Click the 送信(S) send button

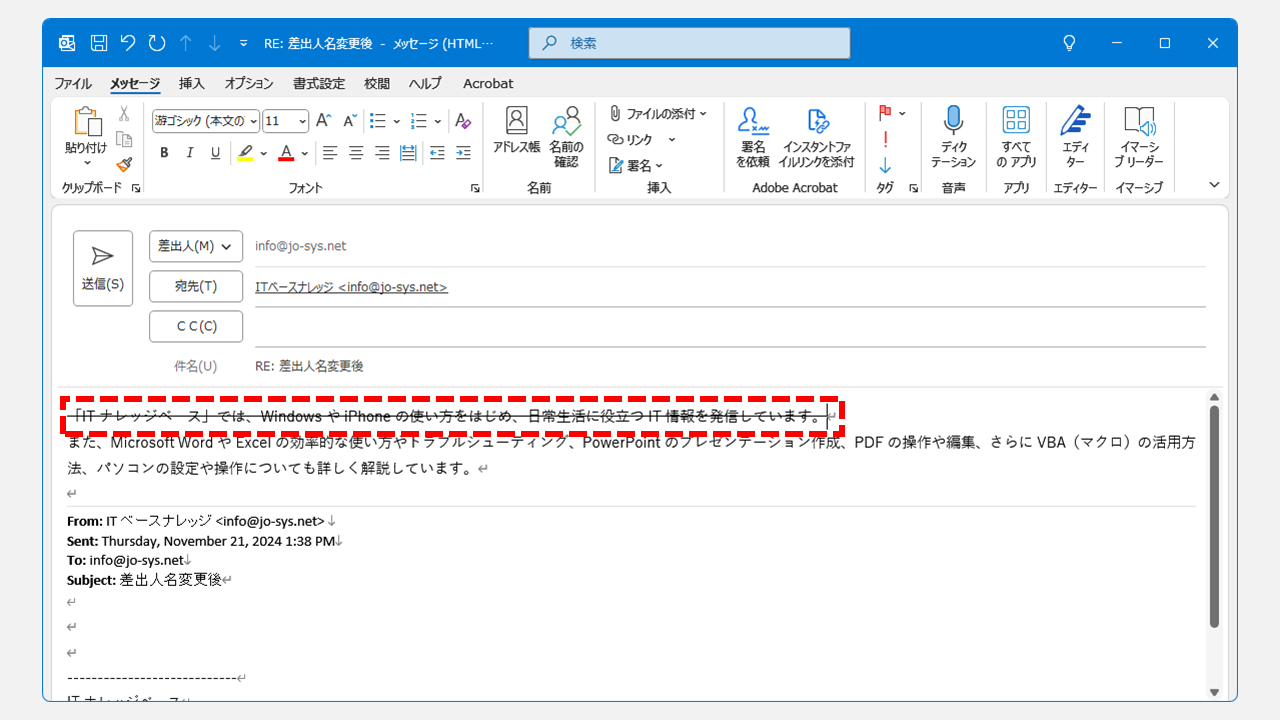click(x=102, y=267)
